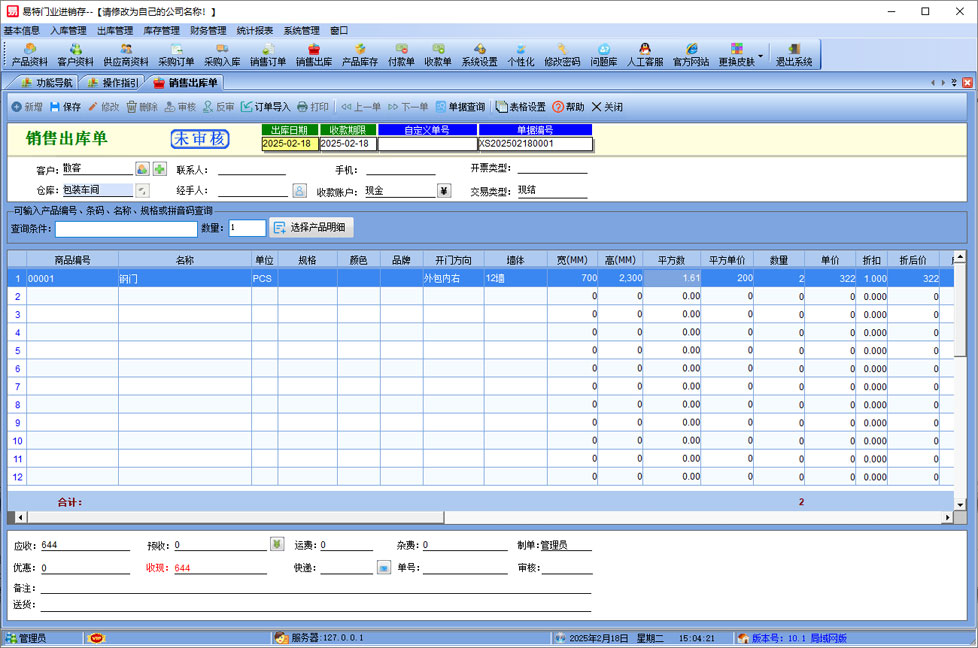978x648 pixels.
Task: Click the VIP badge in status bar
Action: (x=97, y=637)
